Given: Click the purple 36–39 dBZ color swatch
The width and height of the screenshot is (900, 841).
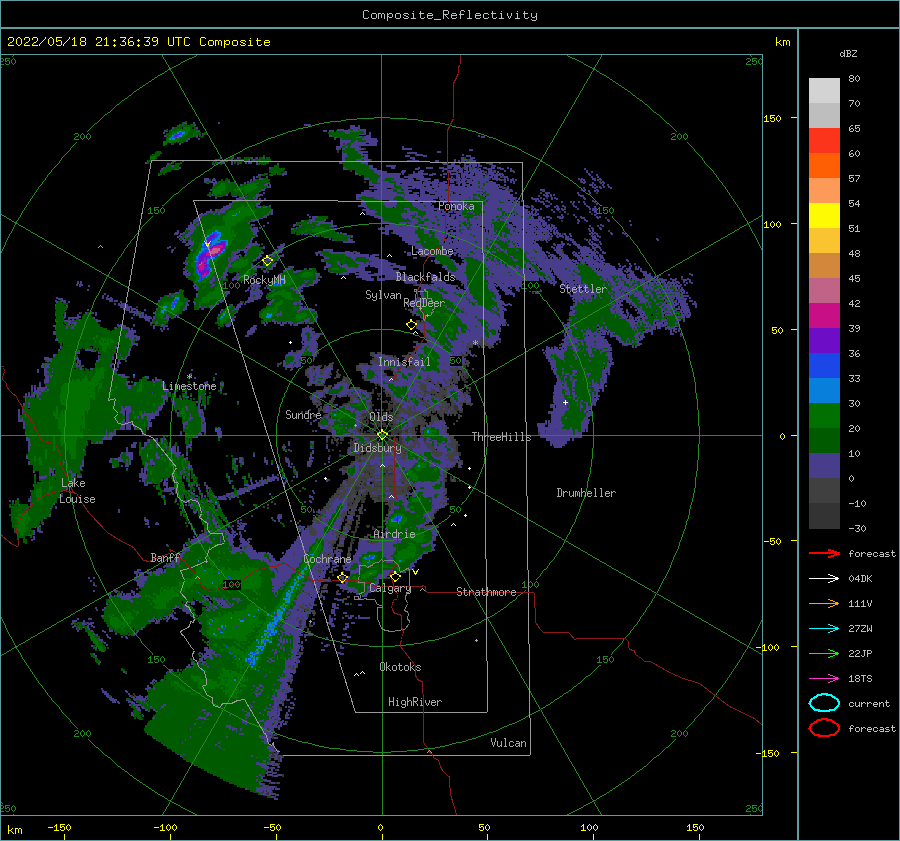Looking at the screenshot, I should tap(824, 341).
